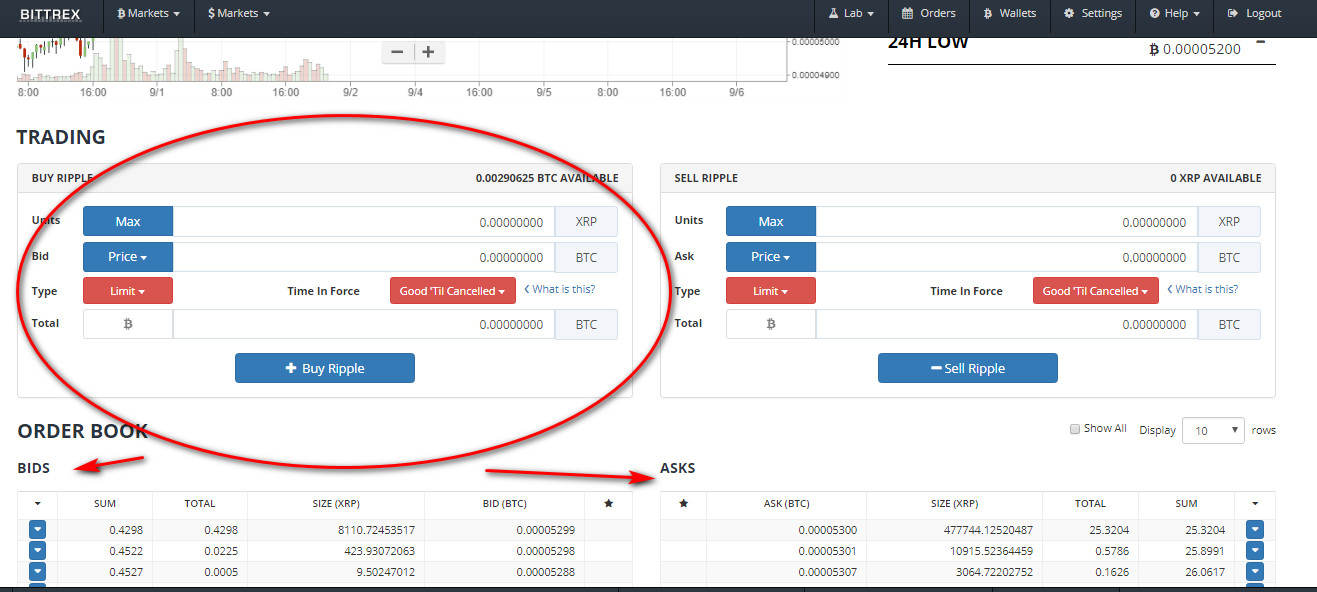Zoom in the chart with plus button
This screenshot has height=592, width=1317.
click(x=428, y=52)
